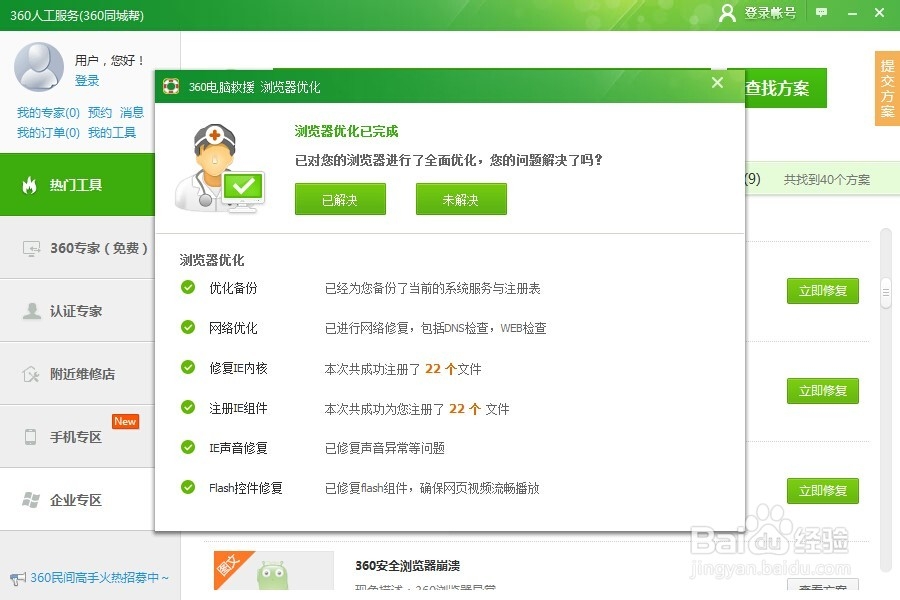This screenshot has width=900, height=600.
Task: Click green check next to Flash控件修复
Action: (x=188, y=487)
